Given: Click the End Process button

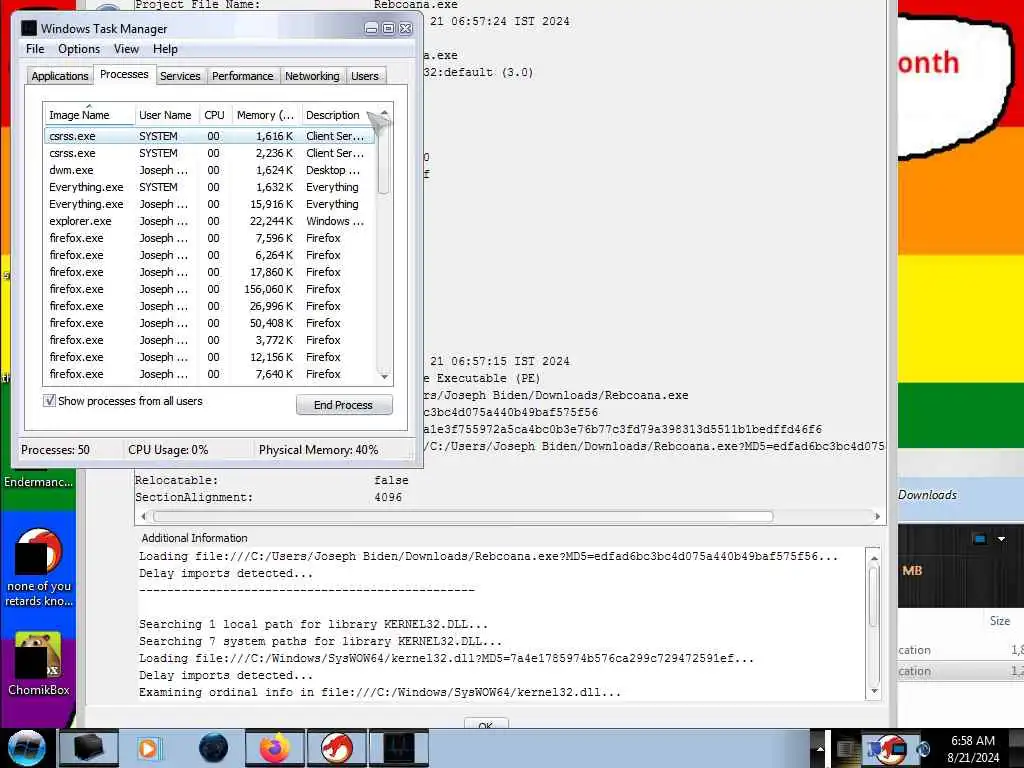Looking at the screenshot, I should tap(344, 405).
